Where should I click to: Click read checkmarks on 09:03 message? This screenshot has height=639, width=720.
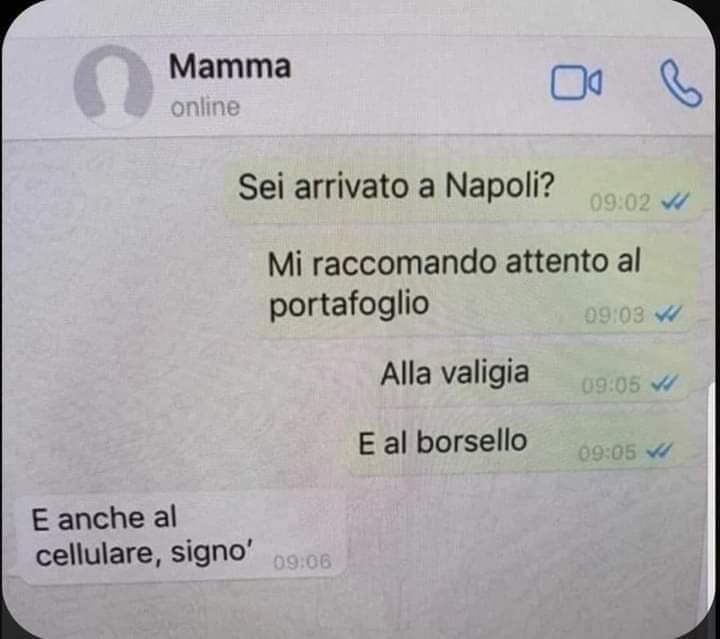pyautogui.click(x=668, y=314)
